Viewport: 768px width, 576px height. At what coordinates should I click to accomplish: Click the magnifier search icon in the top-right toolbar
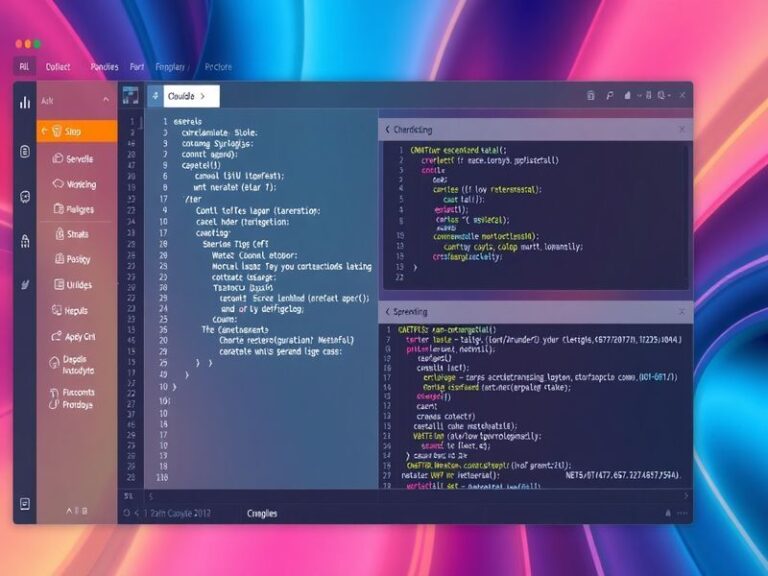pos(661,95)
